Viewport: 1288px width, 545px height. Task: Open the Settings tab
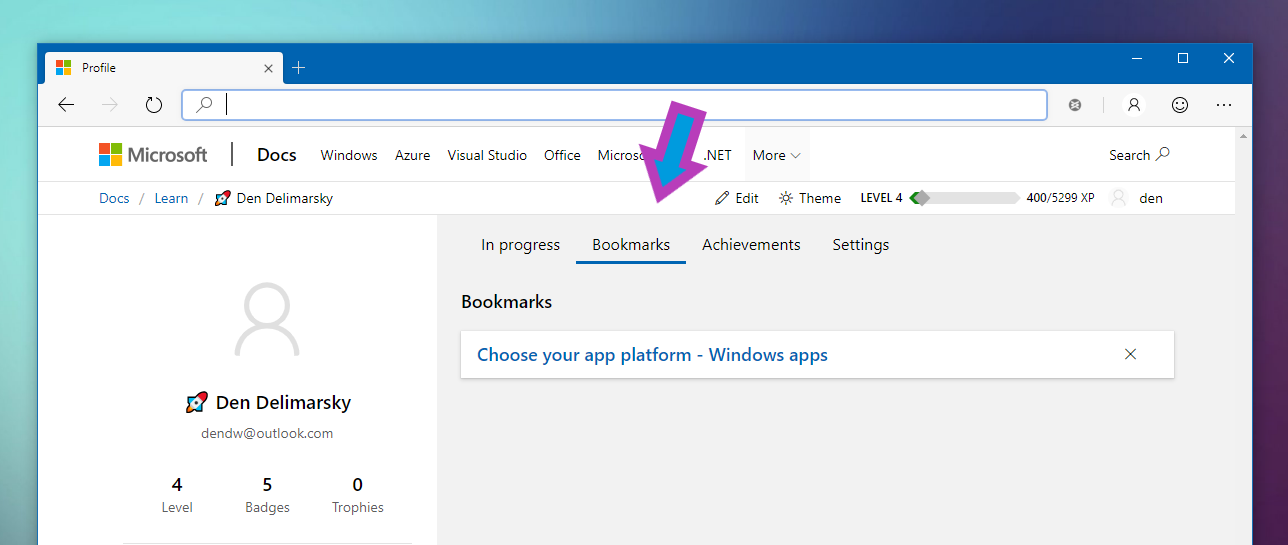[861, 245]
